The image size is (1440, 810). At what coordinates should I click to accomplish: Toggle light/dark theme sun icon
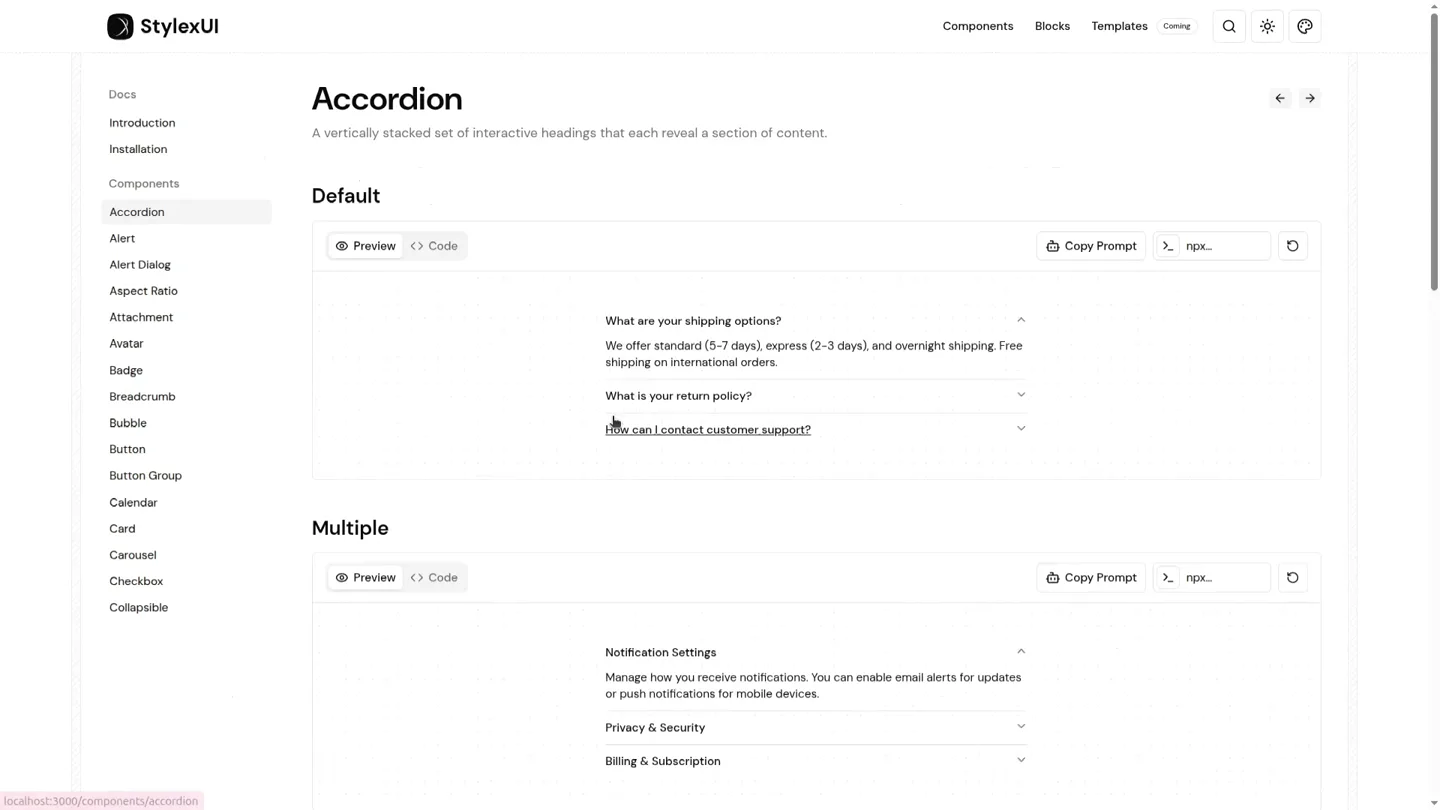(x=1267, y=27)
